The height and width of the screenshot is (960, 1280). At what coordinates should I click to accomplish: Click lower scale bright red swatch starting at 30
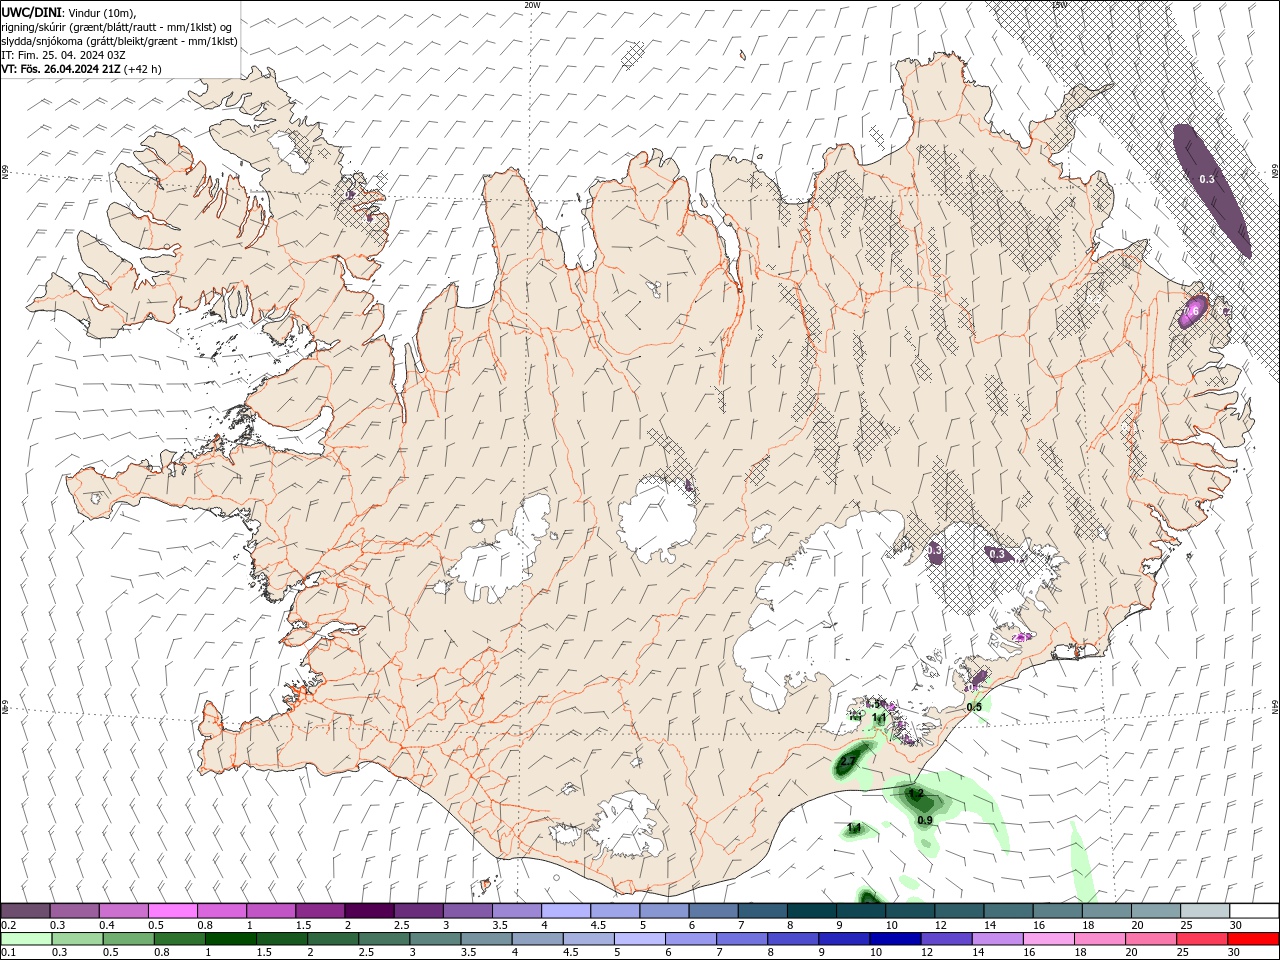click(1252, 939)
